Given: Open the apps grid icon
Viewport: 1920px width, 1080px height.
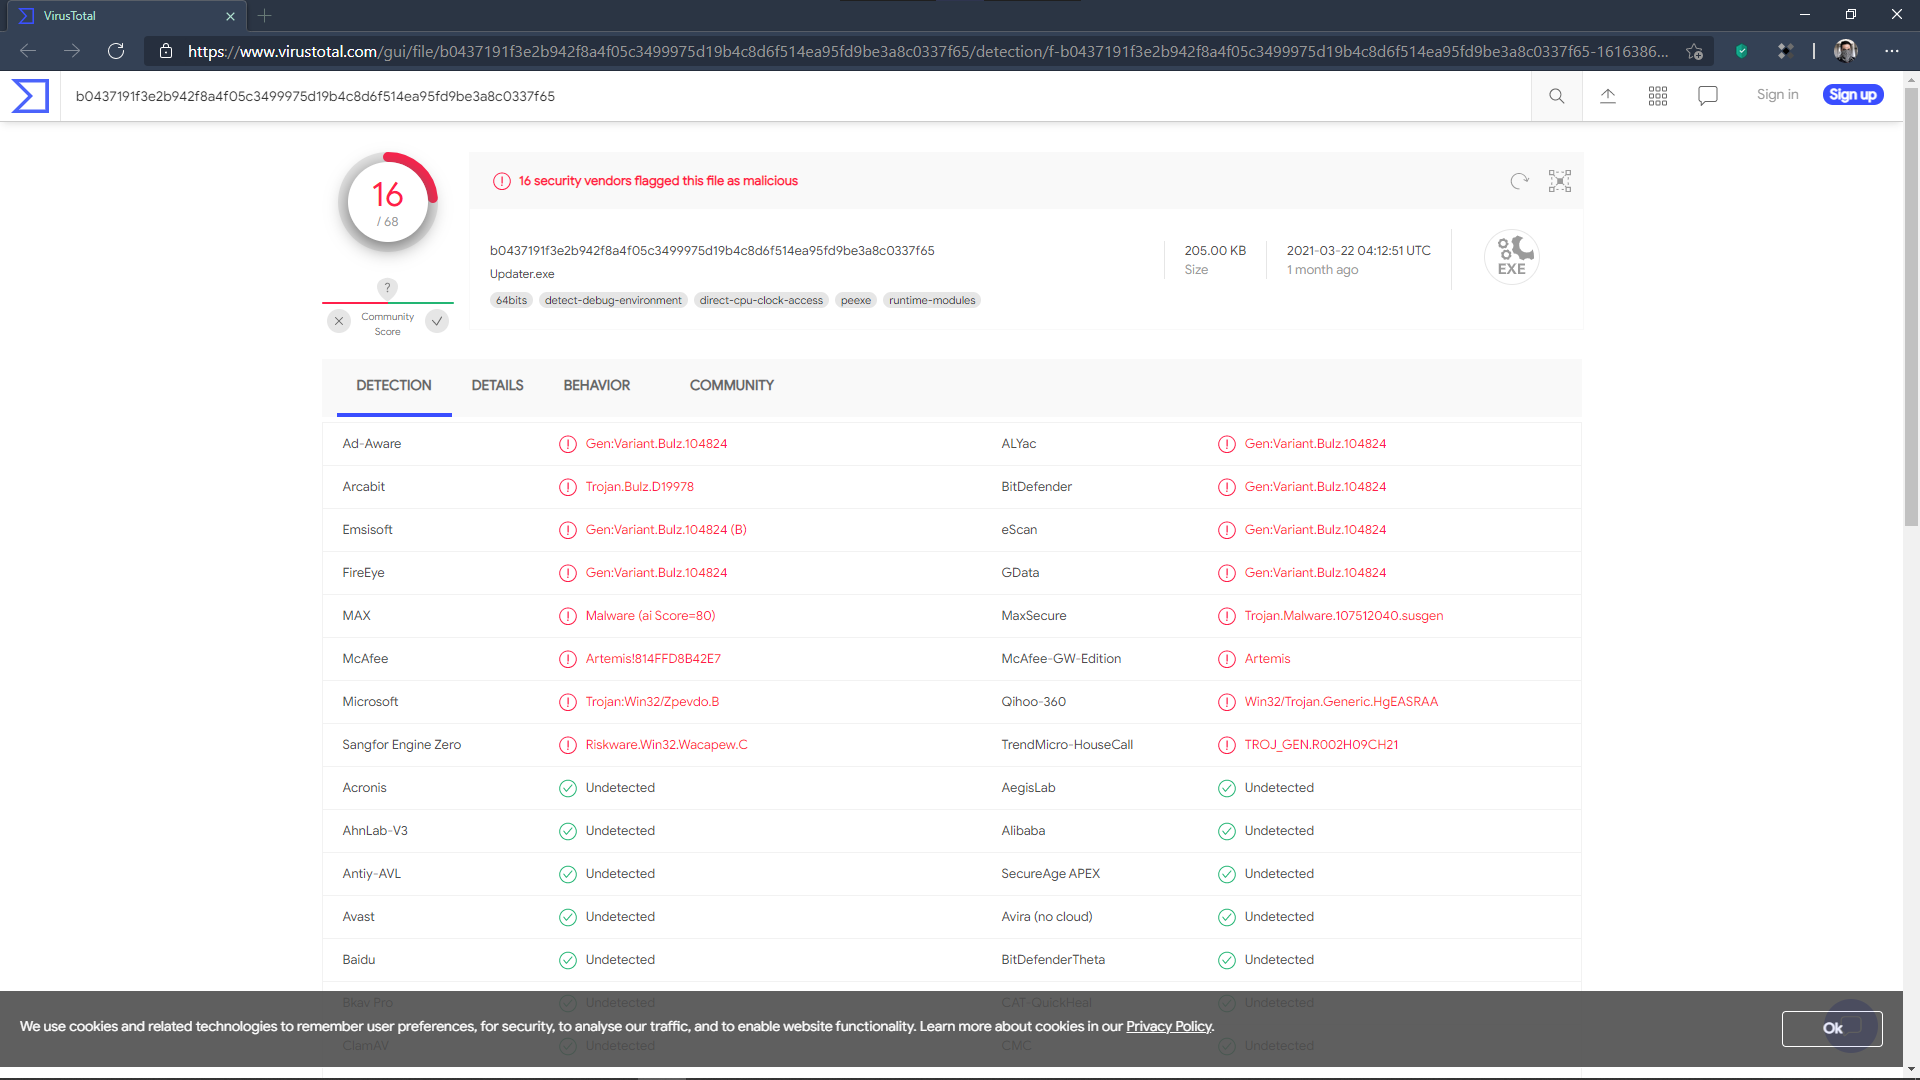Looking at the screenshot, I should pyautogui.click(x=1658, y=96).
